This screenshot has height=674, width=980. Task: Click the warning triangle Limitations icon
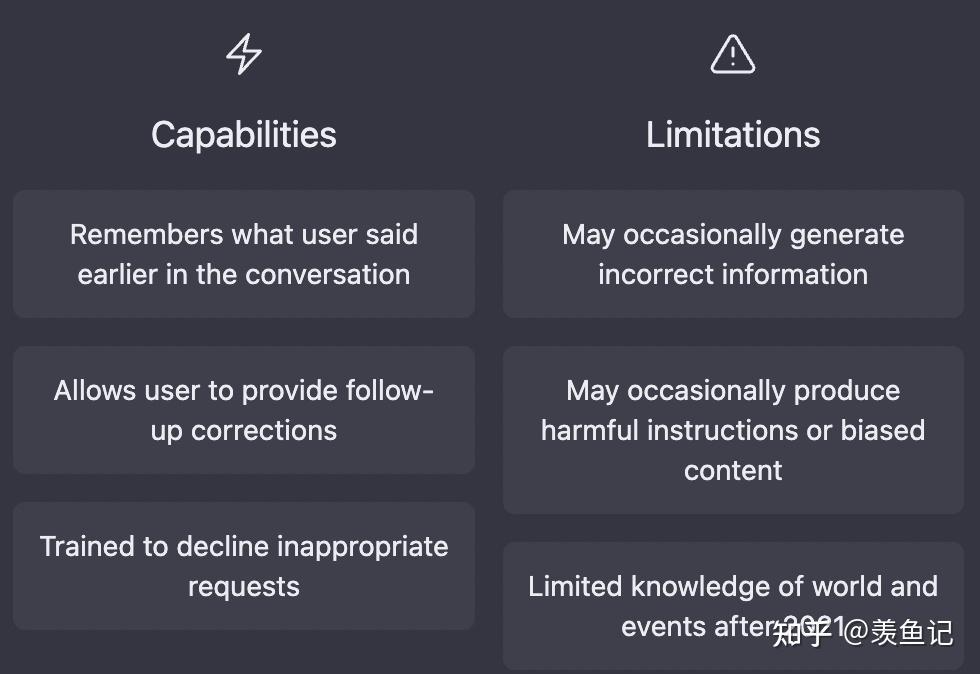732,54
